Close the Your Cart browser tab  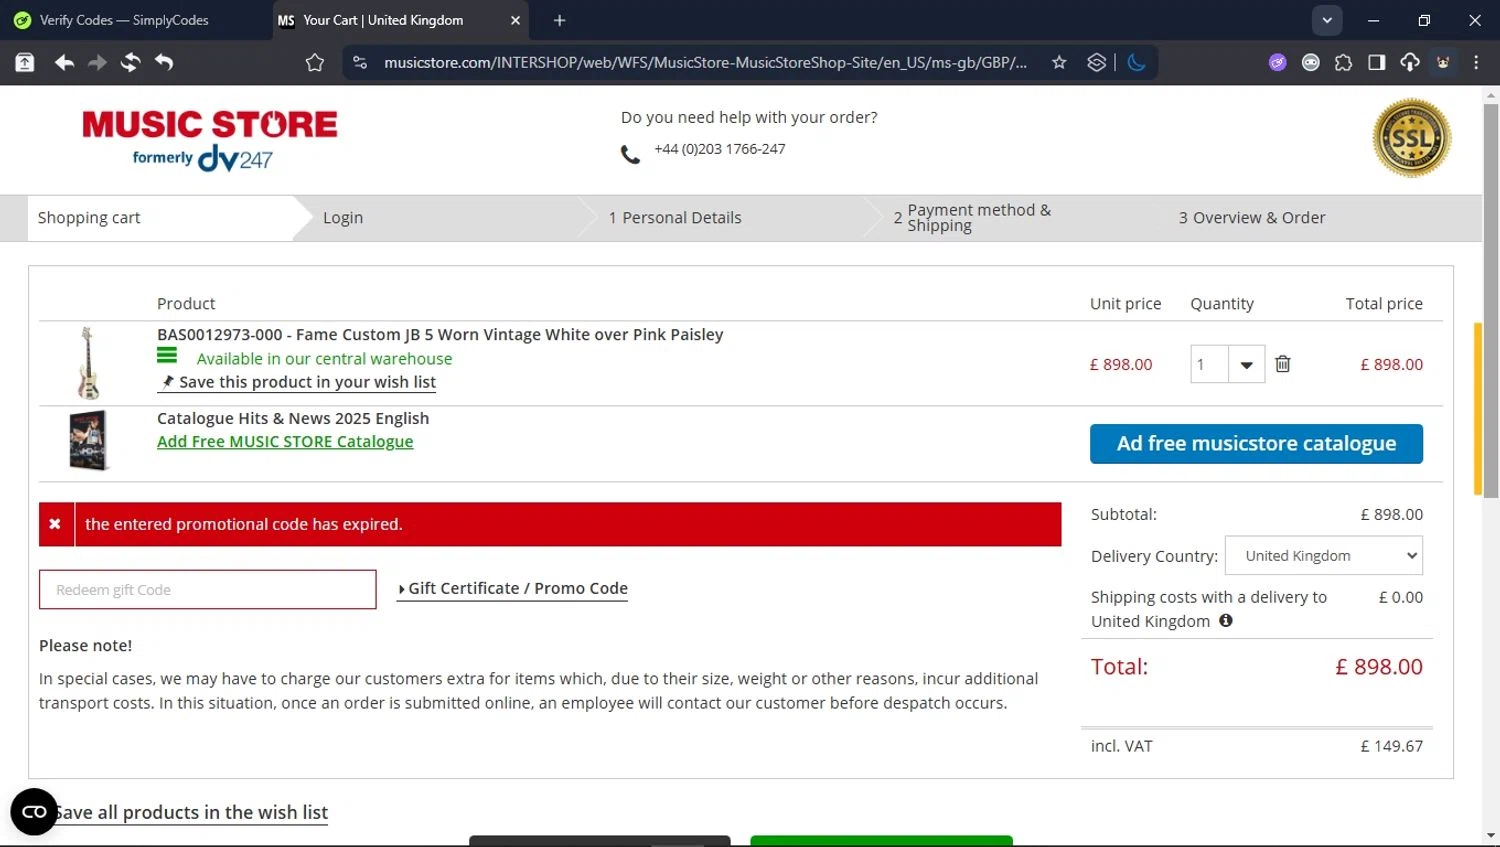[x=516, y=20]
